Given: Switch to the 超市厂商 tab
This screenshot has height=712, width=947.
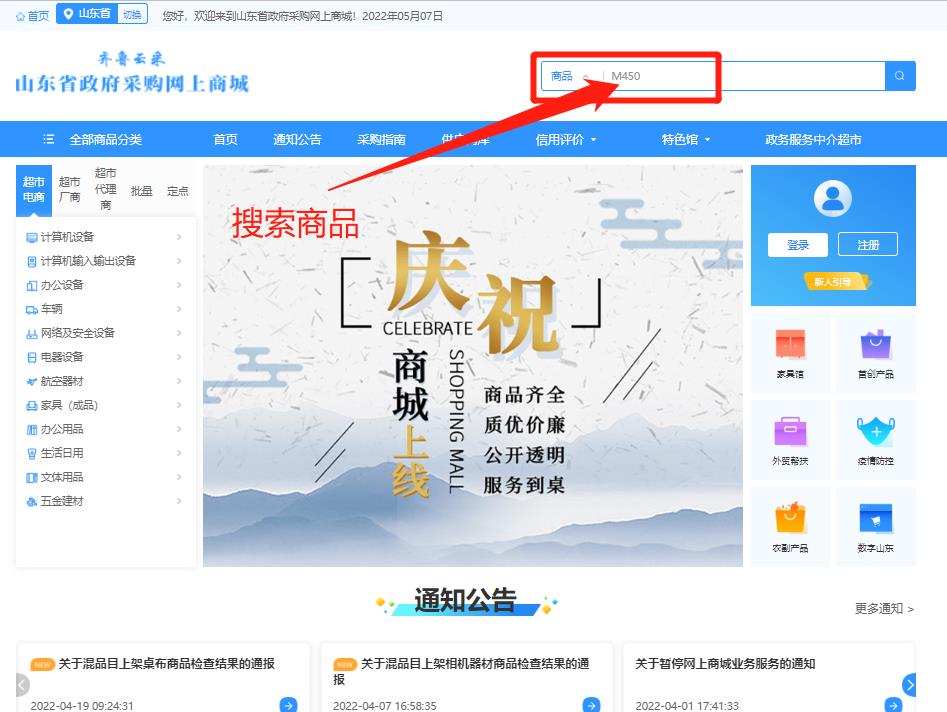Looking at the screenshot, I should [x=69, y=189].
